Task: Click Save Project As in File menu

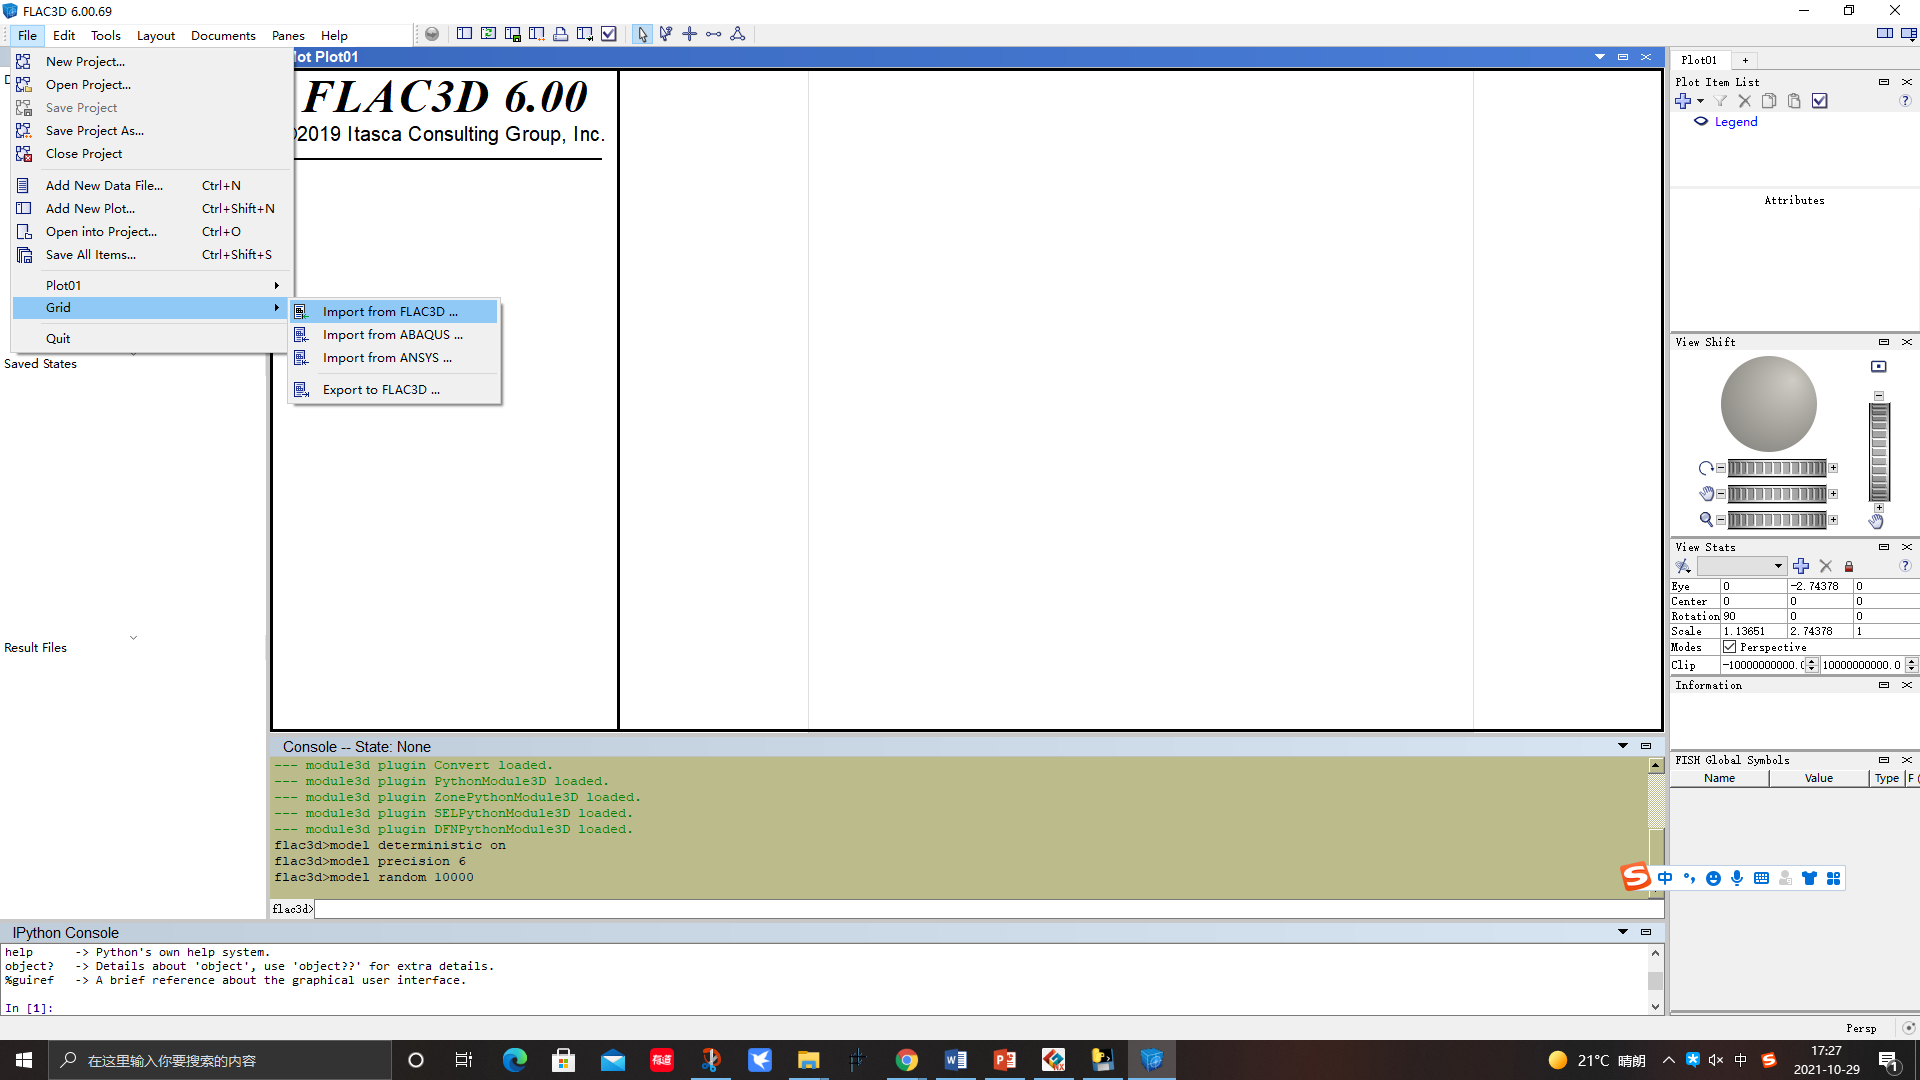Action: [94, 131]
